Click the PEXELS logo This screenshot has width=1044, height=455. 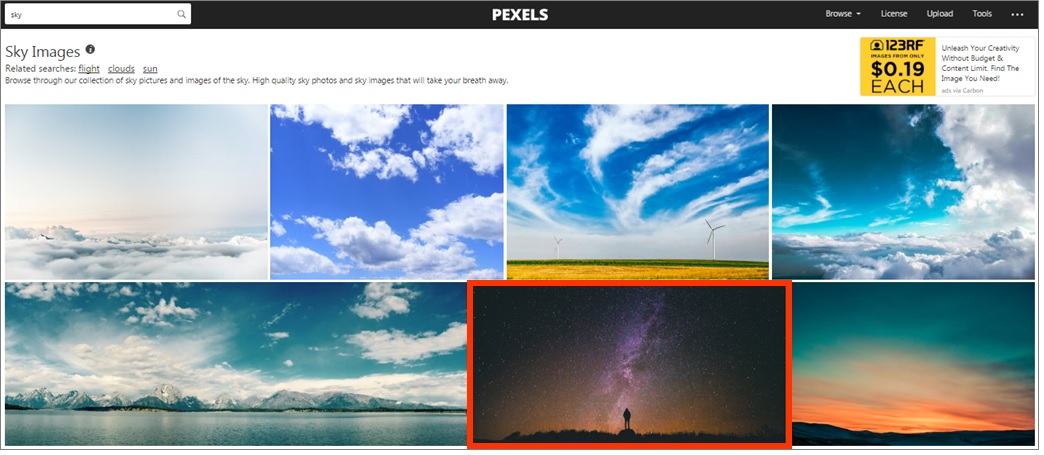pyautogui.click(x=520, y=15)
